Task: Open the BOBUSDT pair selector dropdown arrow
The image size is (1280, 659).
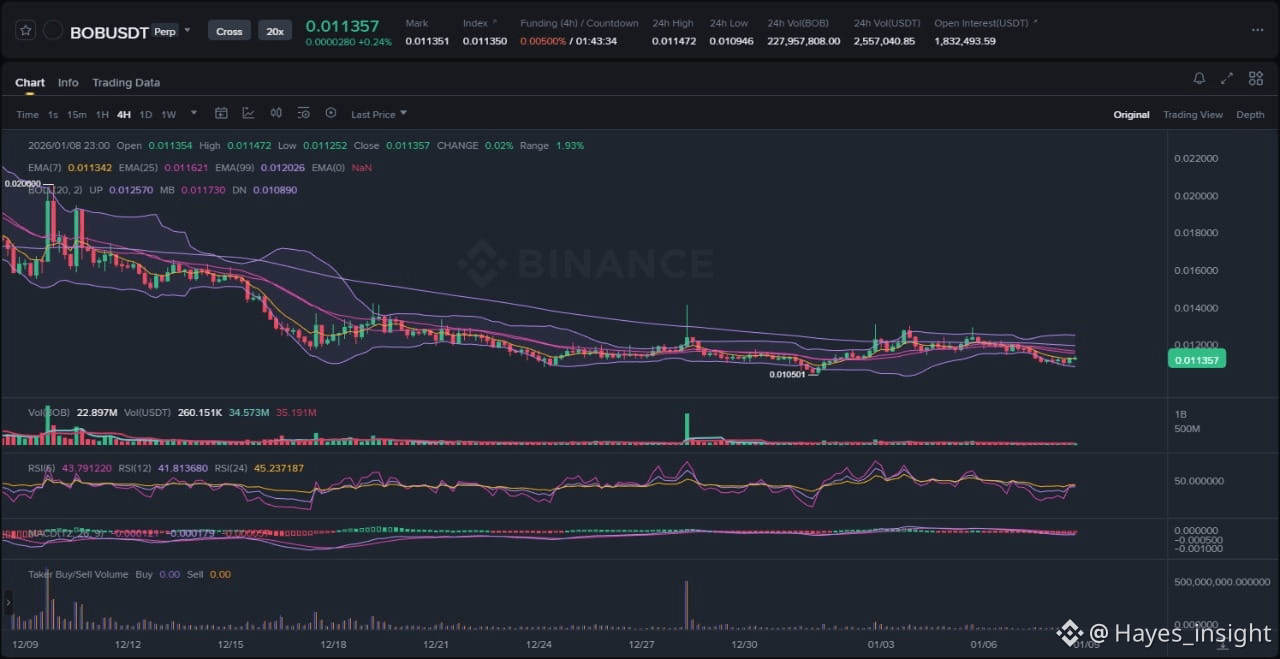Action: click(x=187, y=30)
